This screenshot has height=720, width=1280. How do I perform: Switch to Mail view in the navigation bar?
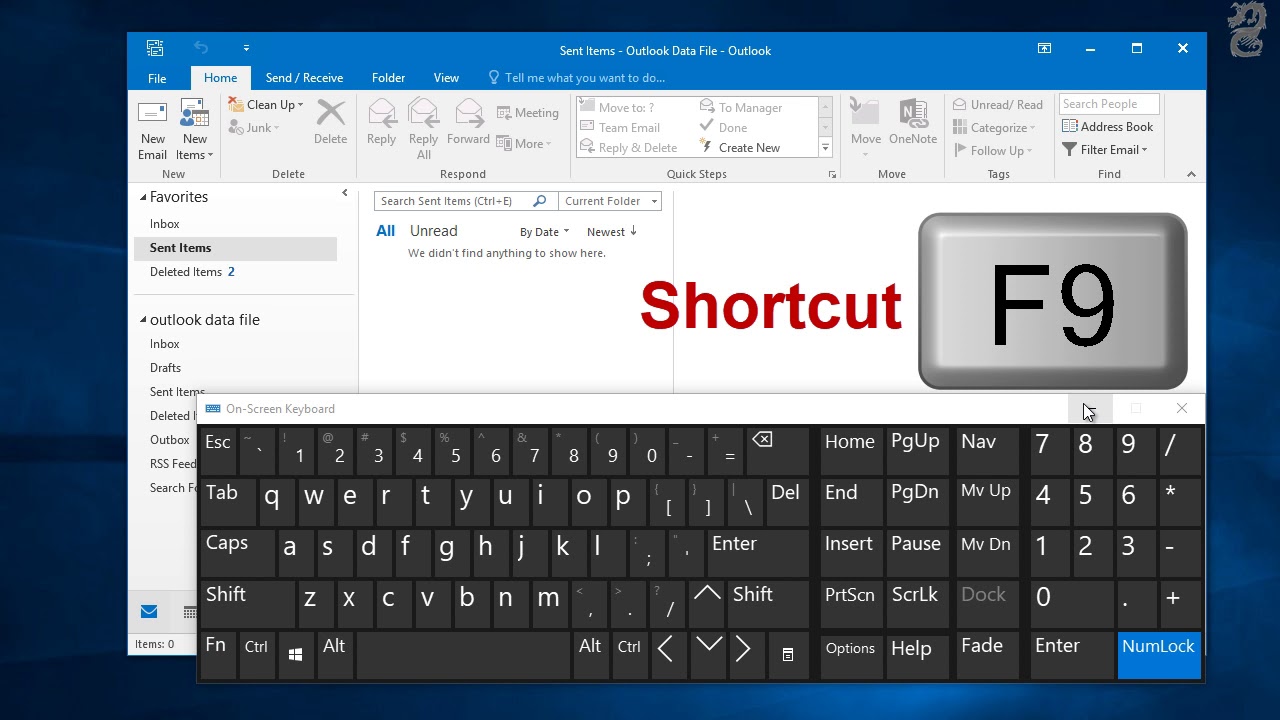(149, 612)
